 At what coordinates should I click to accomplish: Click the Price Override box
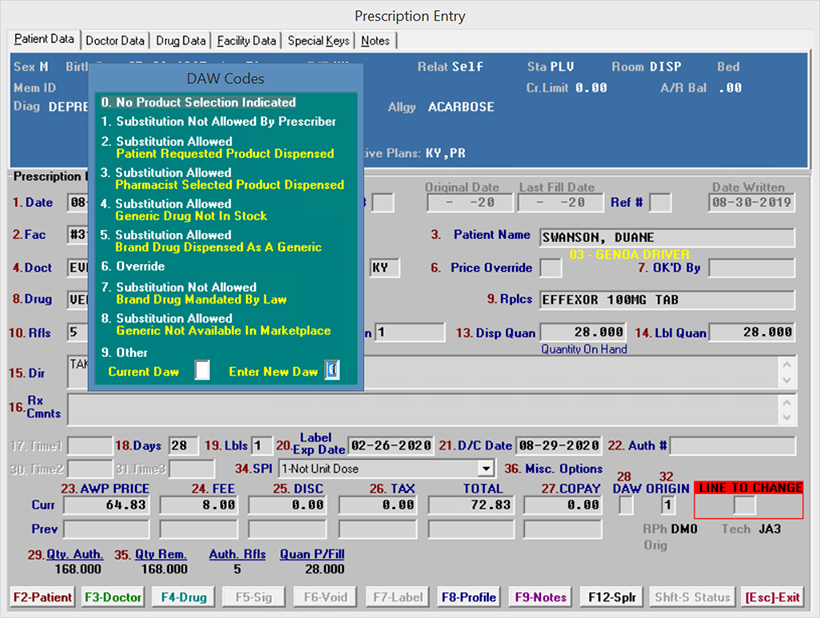pyautogui.click(x=551, y=268)
